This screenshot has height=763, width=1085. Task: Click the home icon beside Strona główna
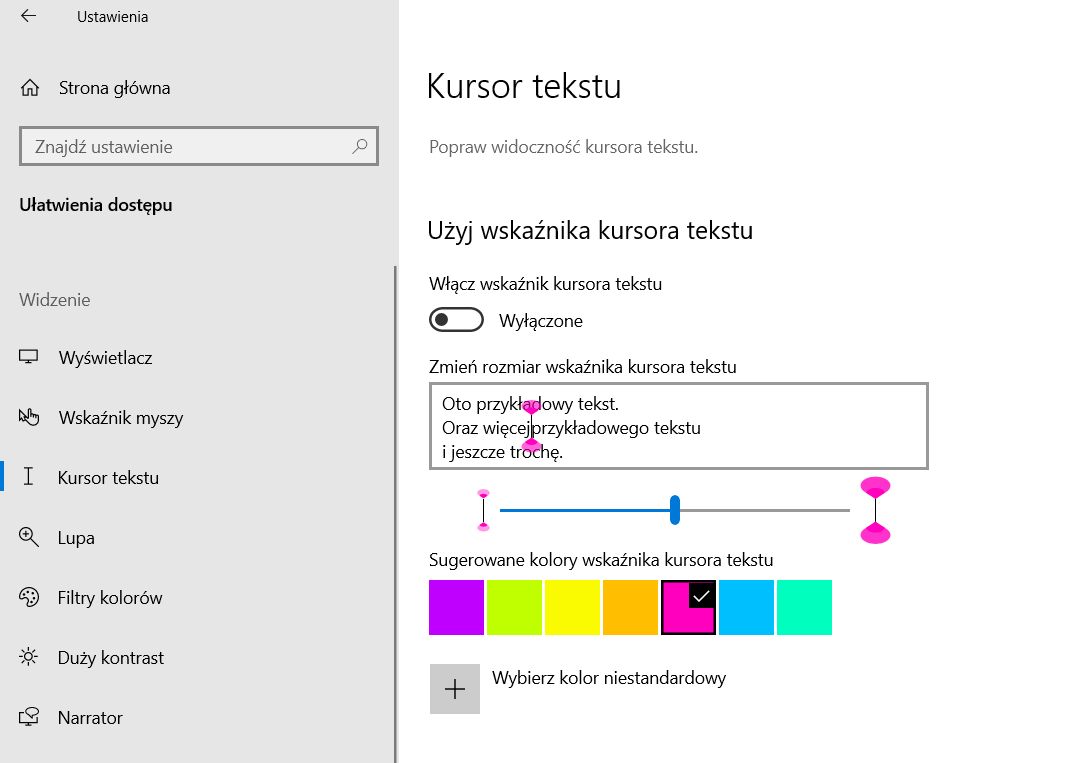(x=30, y=88)
